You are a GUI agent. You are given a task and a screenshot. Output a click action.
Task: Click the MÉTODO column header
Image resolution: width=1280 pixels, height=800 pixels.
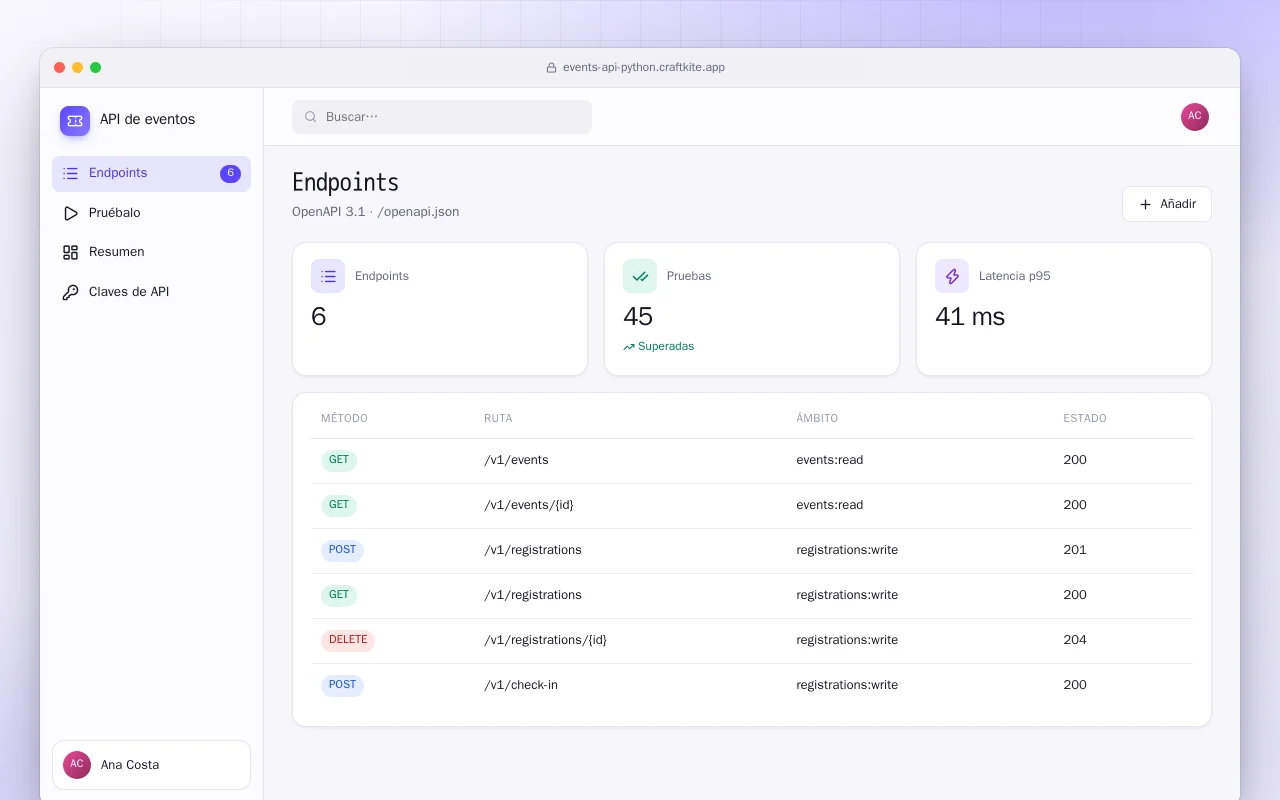click(344, 418)
